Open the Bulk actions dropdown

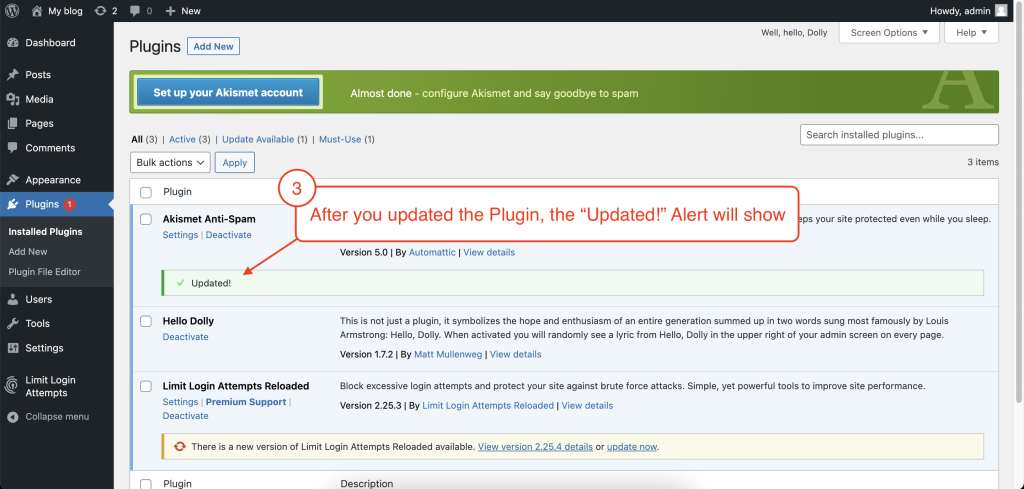coord(170,163)
